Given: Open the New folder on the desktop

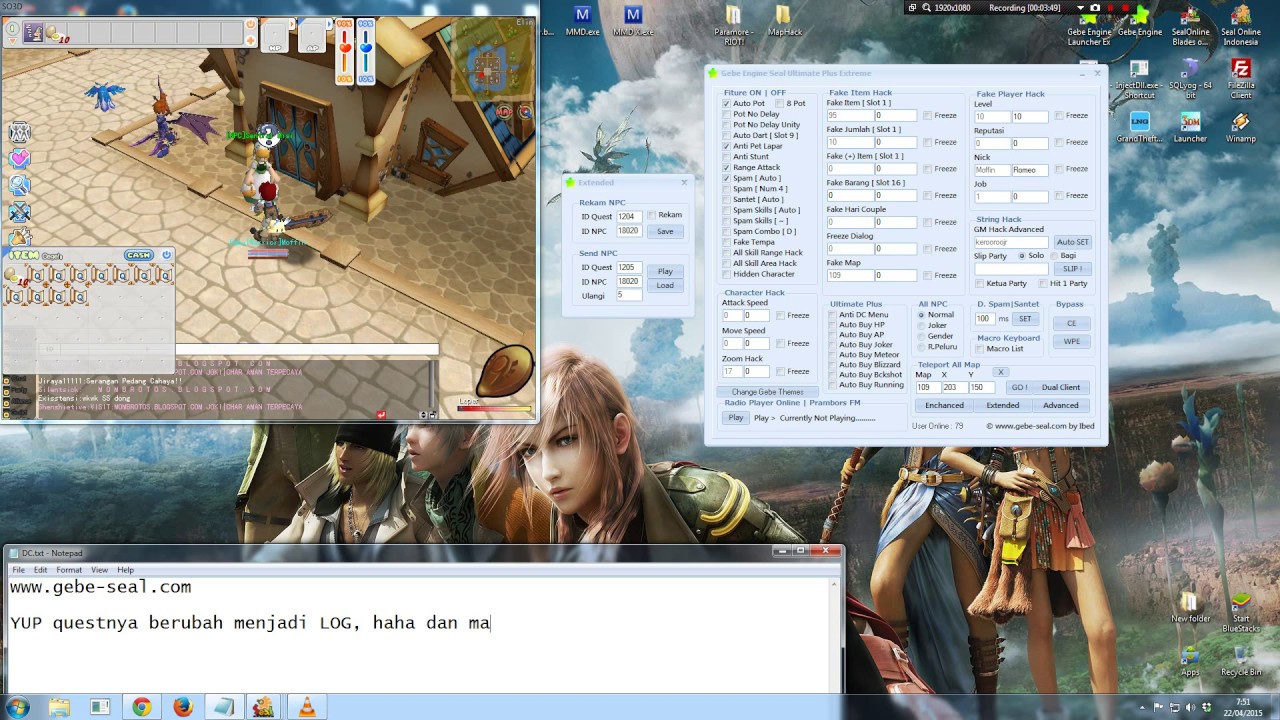Looking at the screenshot, I should [1190, 607].
